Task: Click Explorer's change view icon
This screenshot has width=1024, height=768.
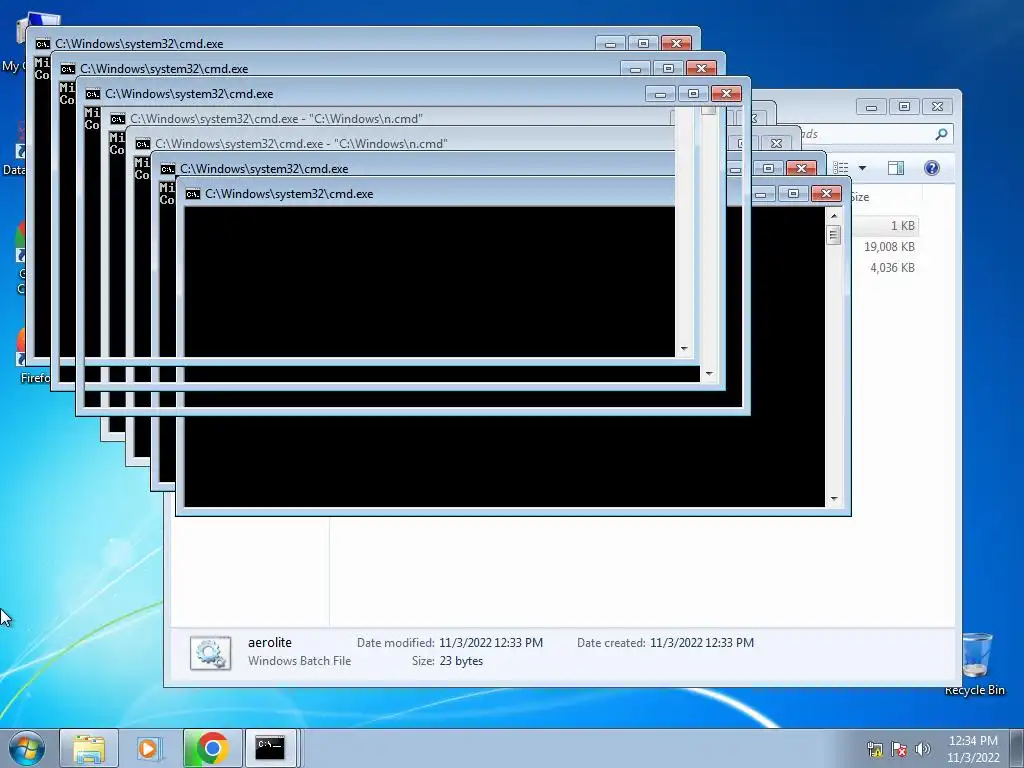Action: pyautogui.click(x=841, y=168)
